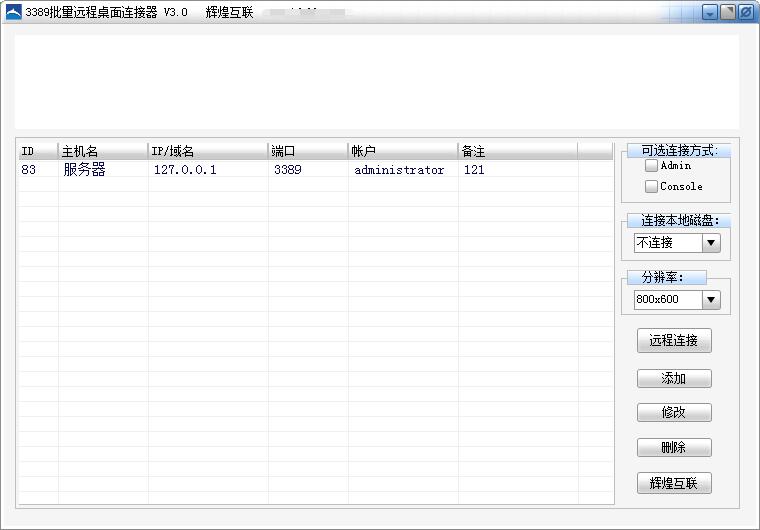Click the 添加 button to add a server

point(674,378)
